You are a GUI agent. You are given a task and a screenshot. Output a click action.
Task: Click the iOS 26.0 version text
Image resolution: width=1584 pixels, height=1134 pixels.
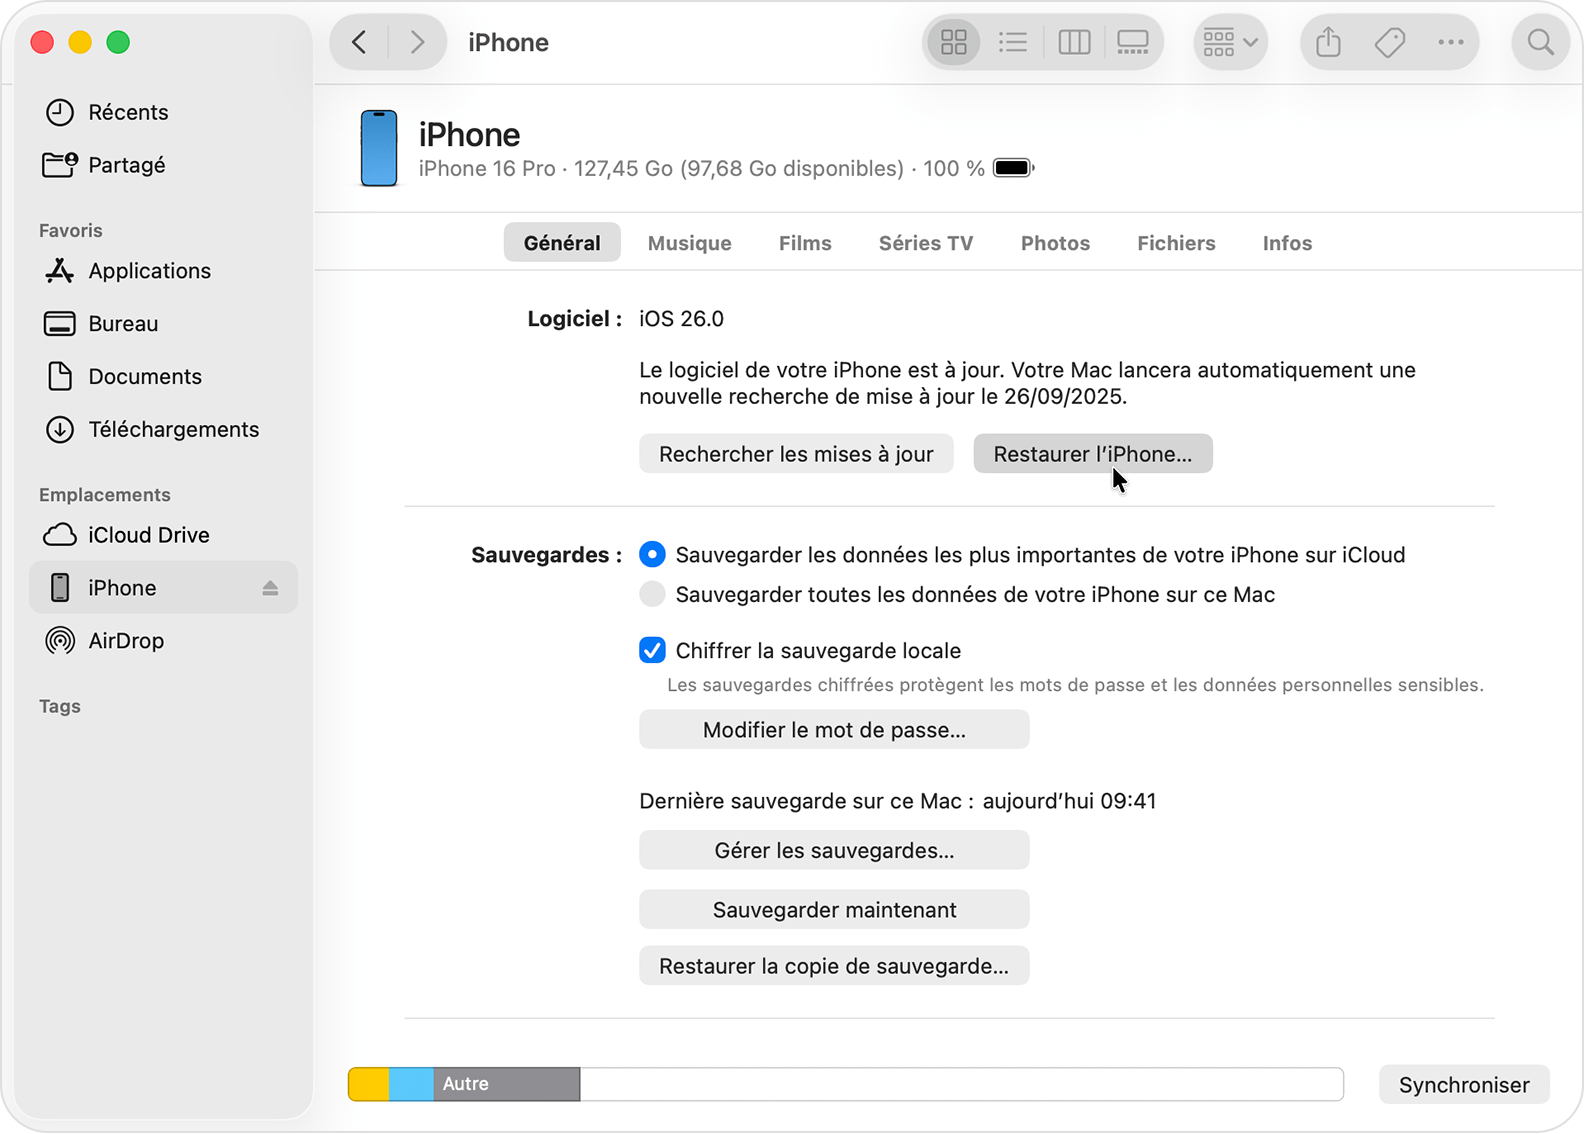[681, 319]
